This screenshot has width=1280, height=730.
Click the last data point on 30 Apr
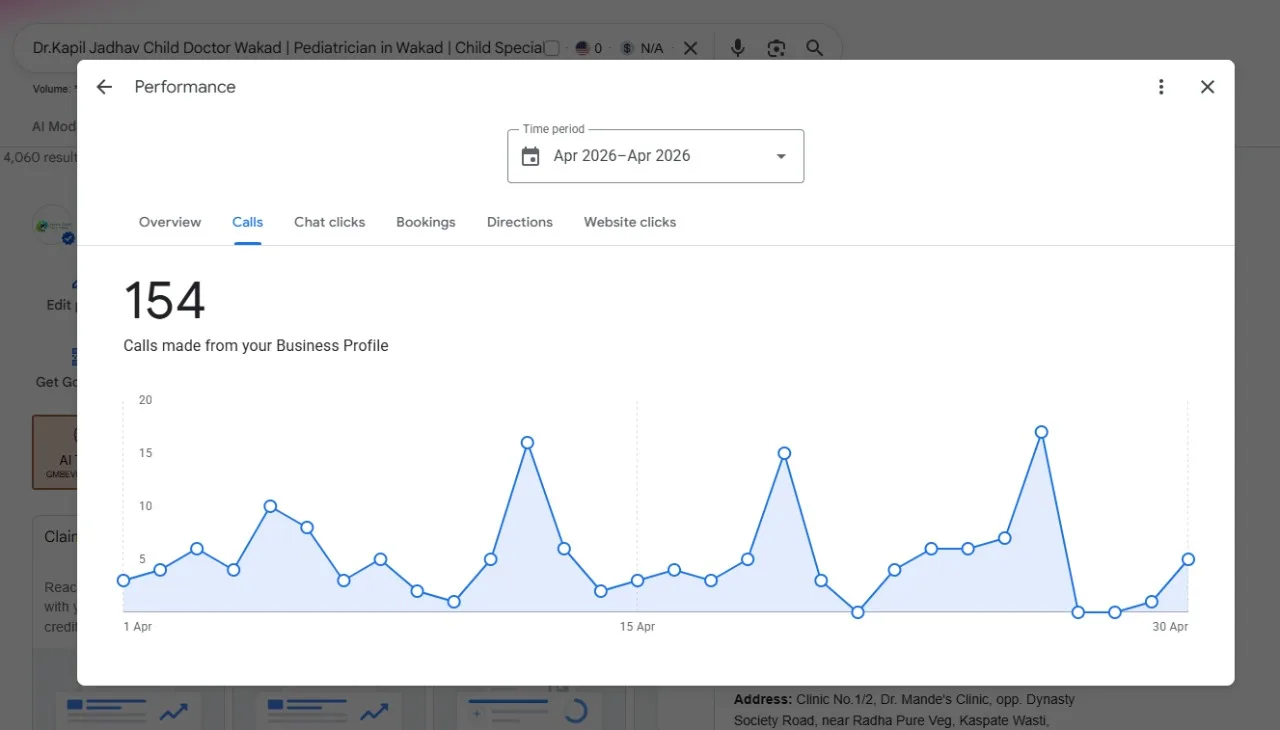pos(1188,559)
